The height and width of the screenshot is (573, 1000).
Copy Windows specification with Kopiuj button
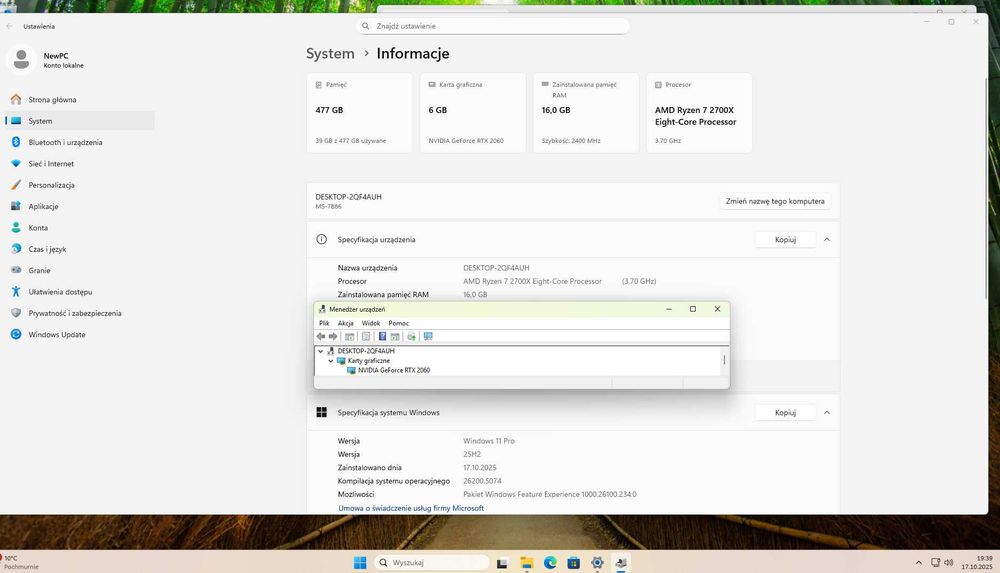pyautogui.click(x=785, y=412)
